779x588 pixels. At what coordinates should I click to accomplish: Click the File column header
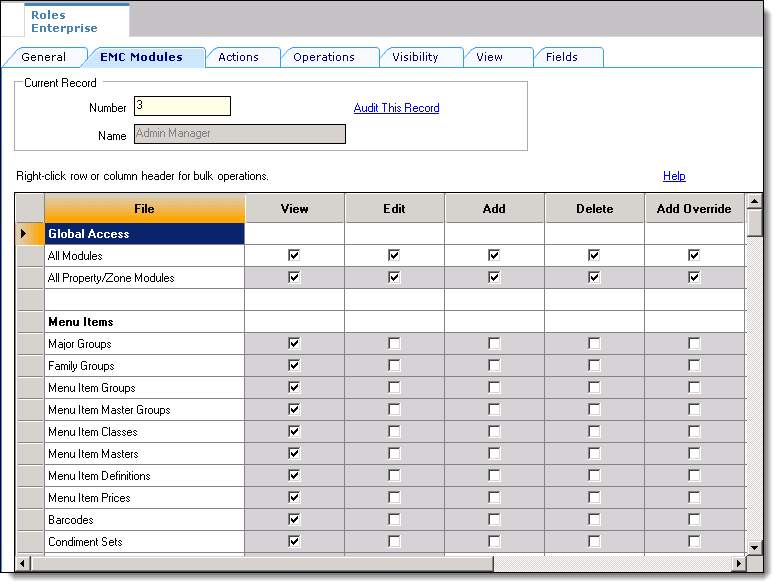tap(144, 209)
